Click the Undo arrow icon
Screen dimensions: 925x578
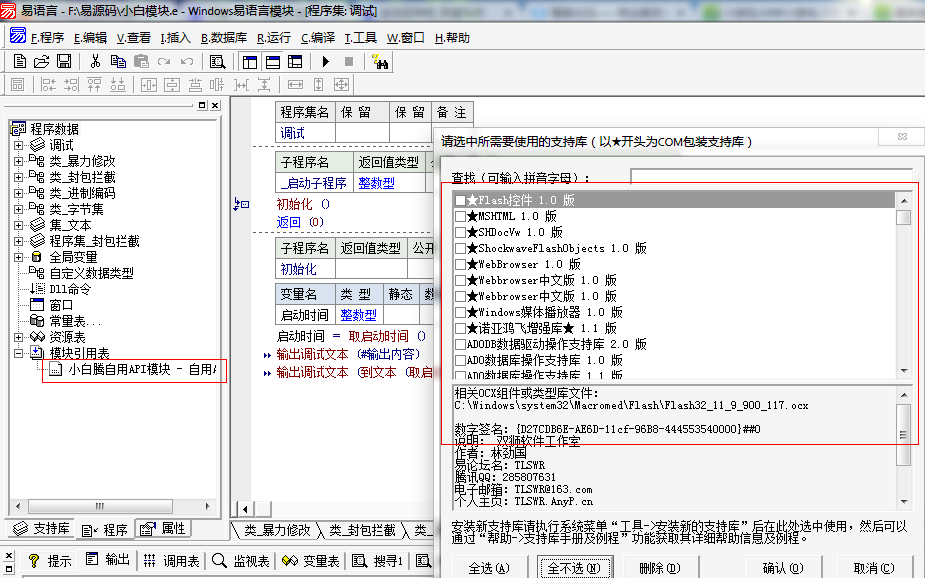click(187, 61)
